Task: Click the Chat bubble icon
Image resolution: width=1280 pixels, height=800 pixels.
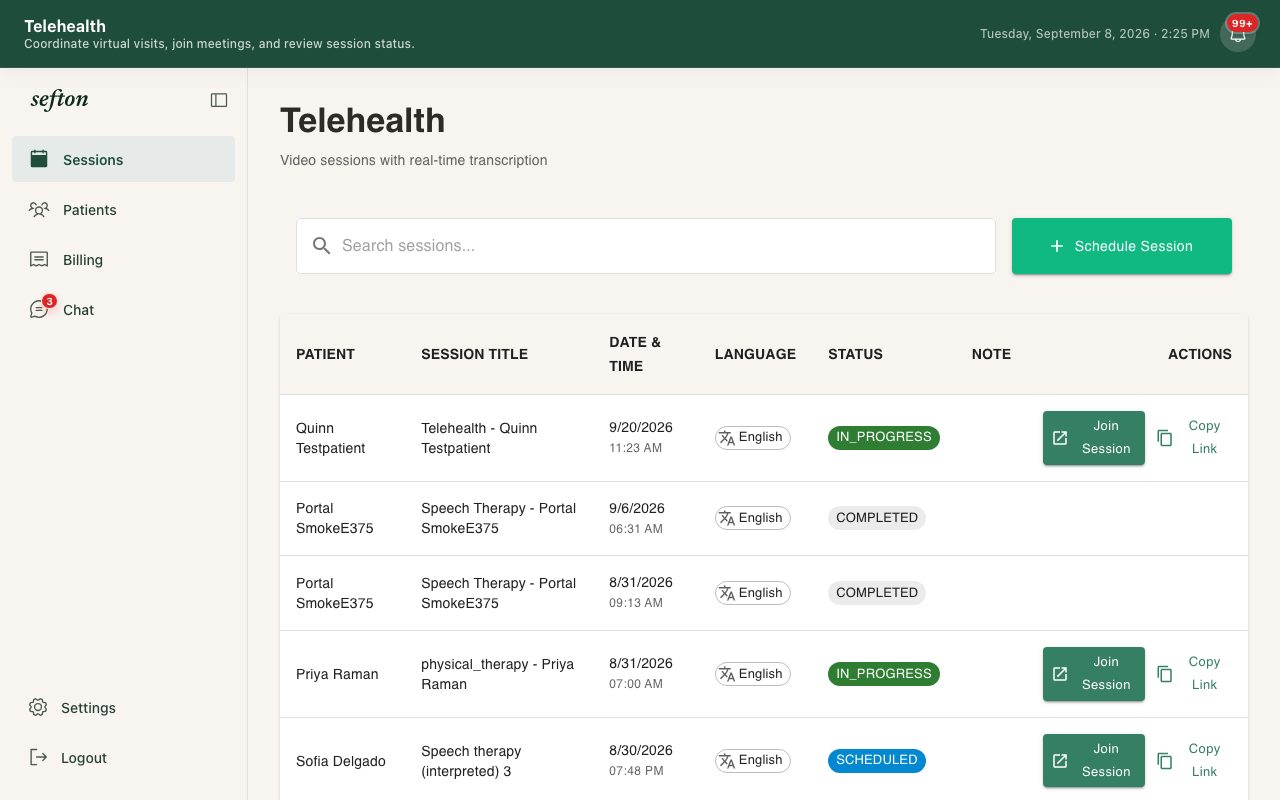Action: pos(39,309)
